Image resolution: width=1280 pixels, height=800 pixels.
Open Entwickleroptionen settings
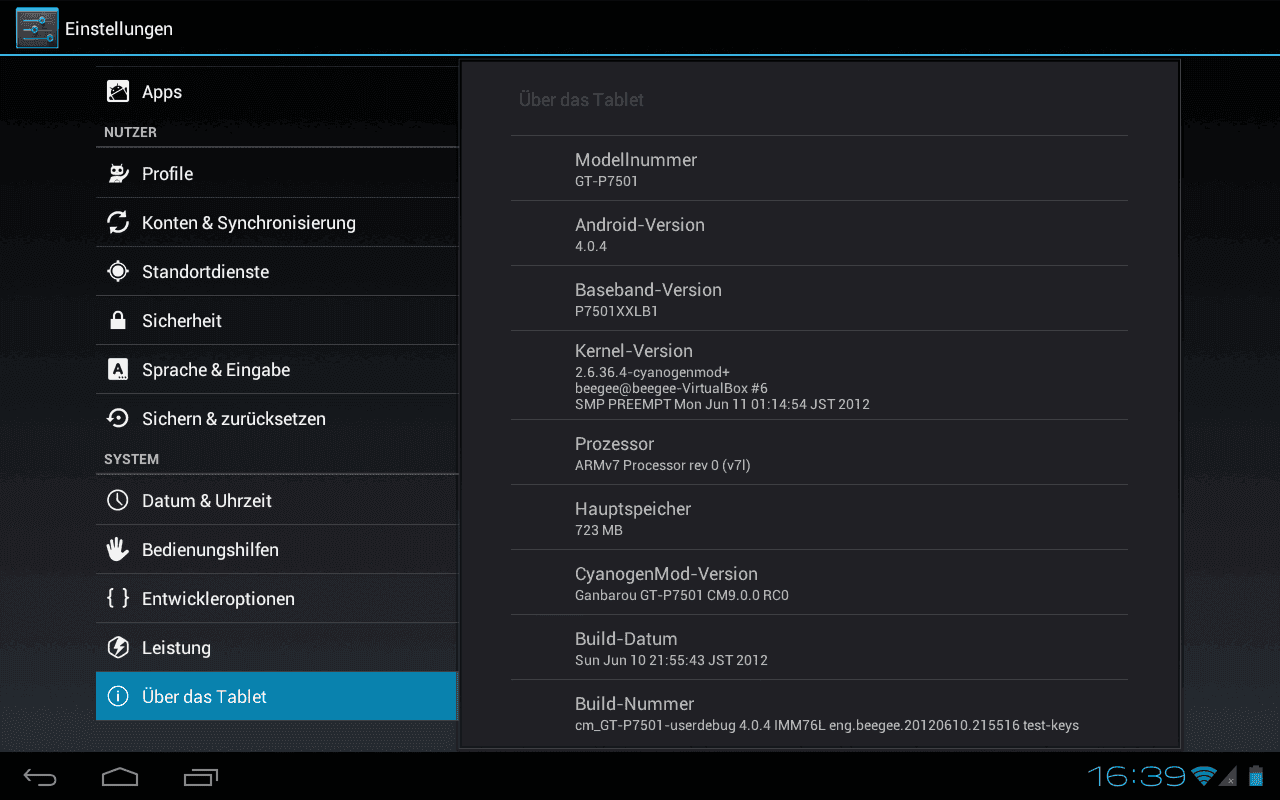click(277, 599)
